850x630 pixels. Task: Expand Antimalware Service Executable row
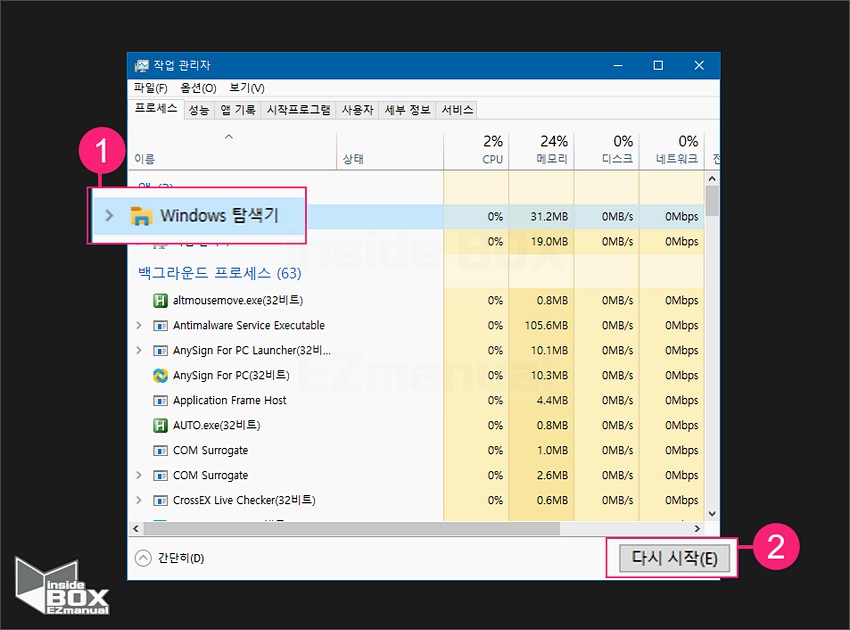coord(139,325)
